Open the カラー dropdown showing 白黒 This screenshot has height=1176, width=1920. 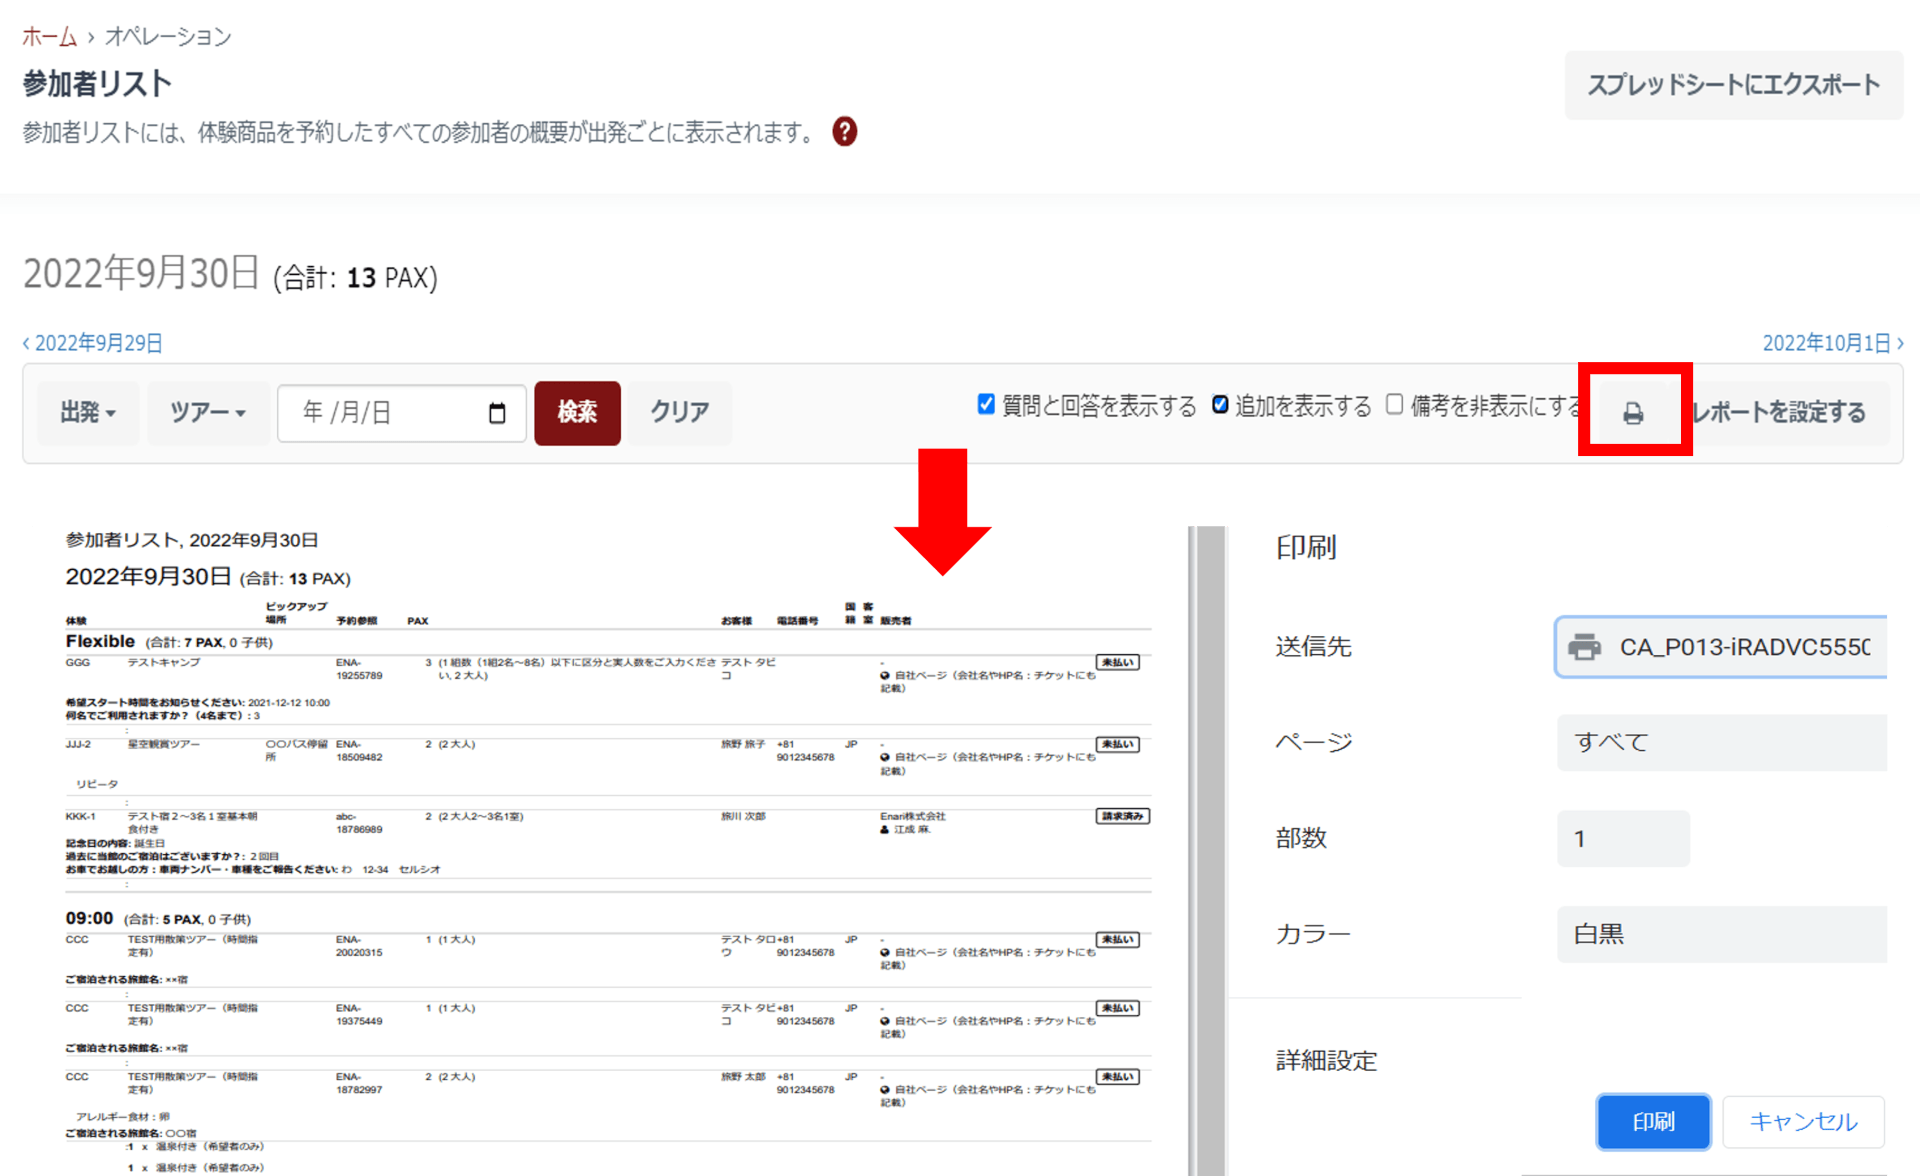tap(1720, 934)
